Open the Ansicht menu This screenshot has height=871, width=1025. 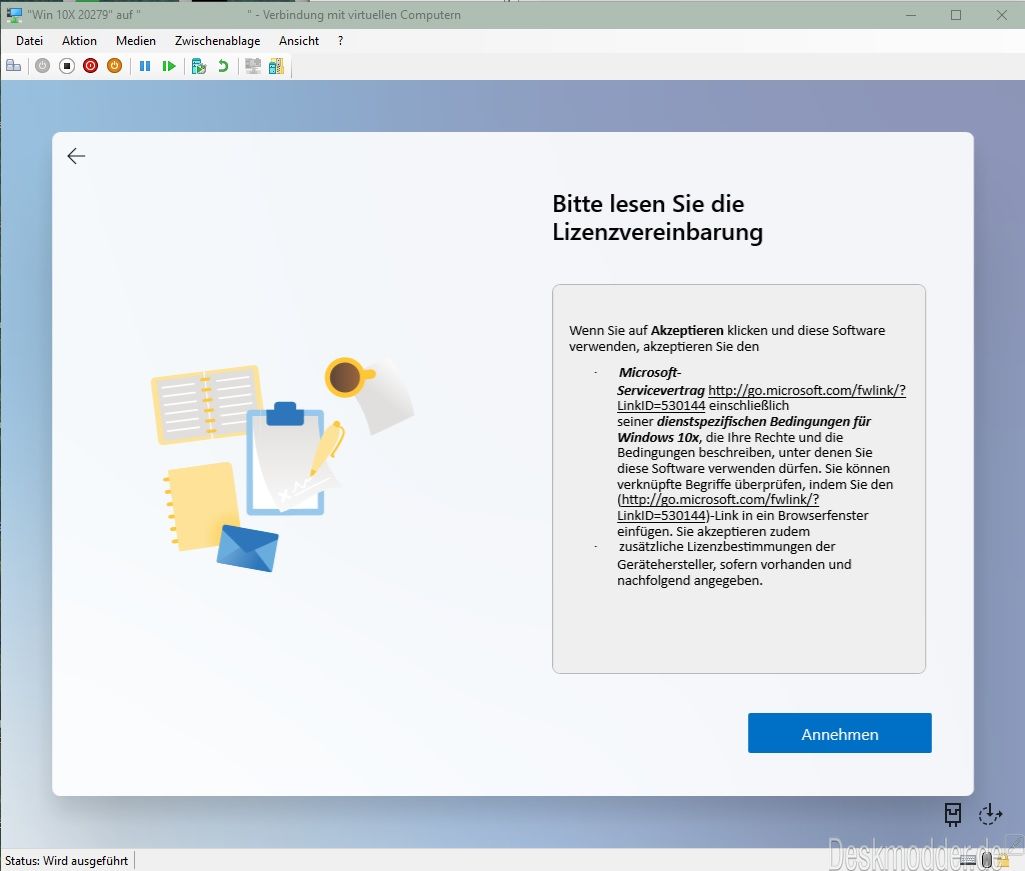coord(299,41)
